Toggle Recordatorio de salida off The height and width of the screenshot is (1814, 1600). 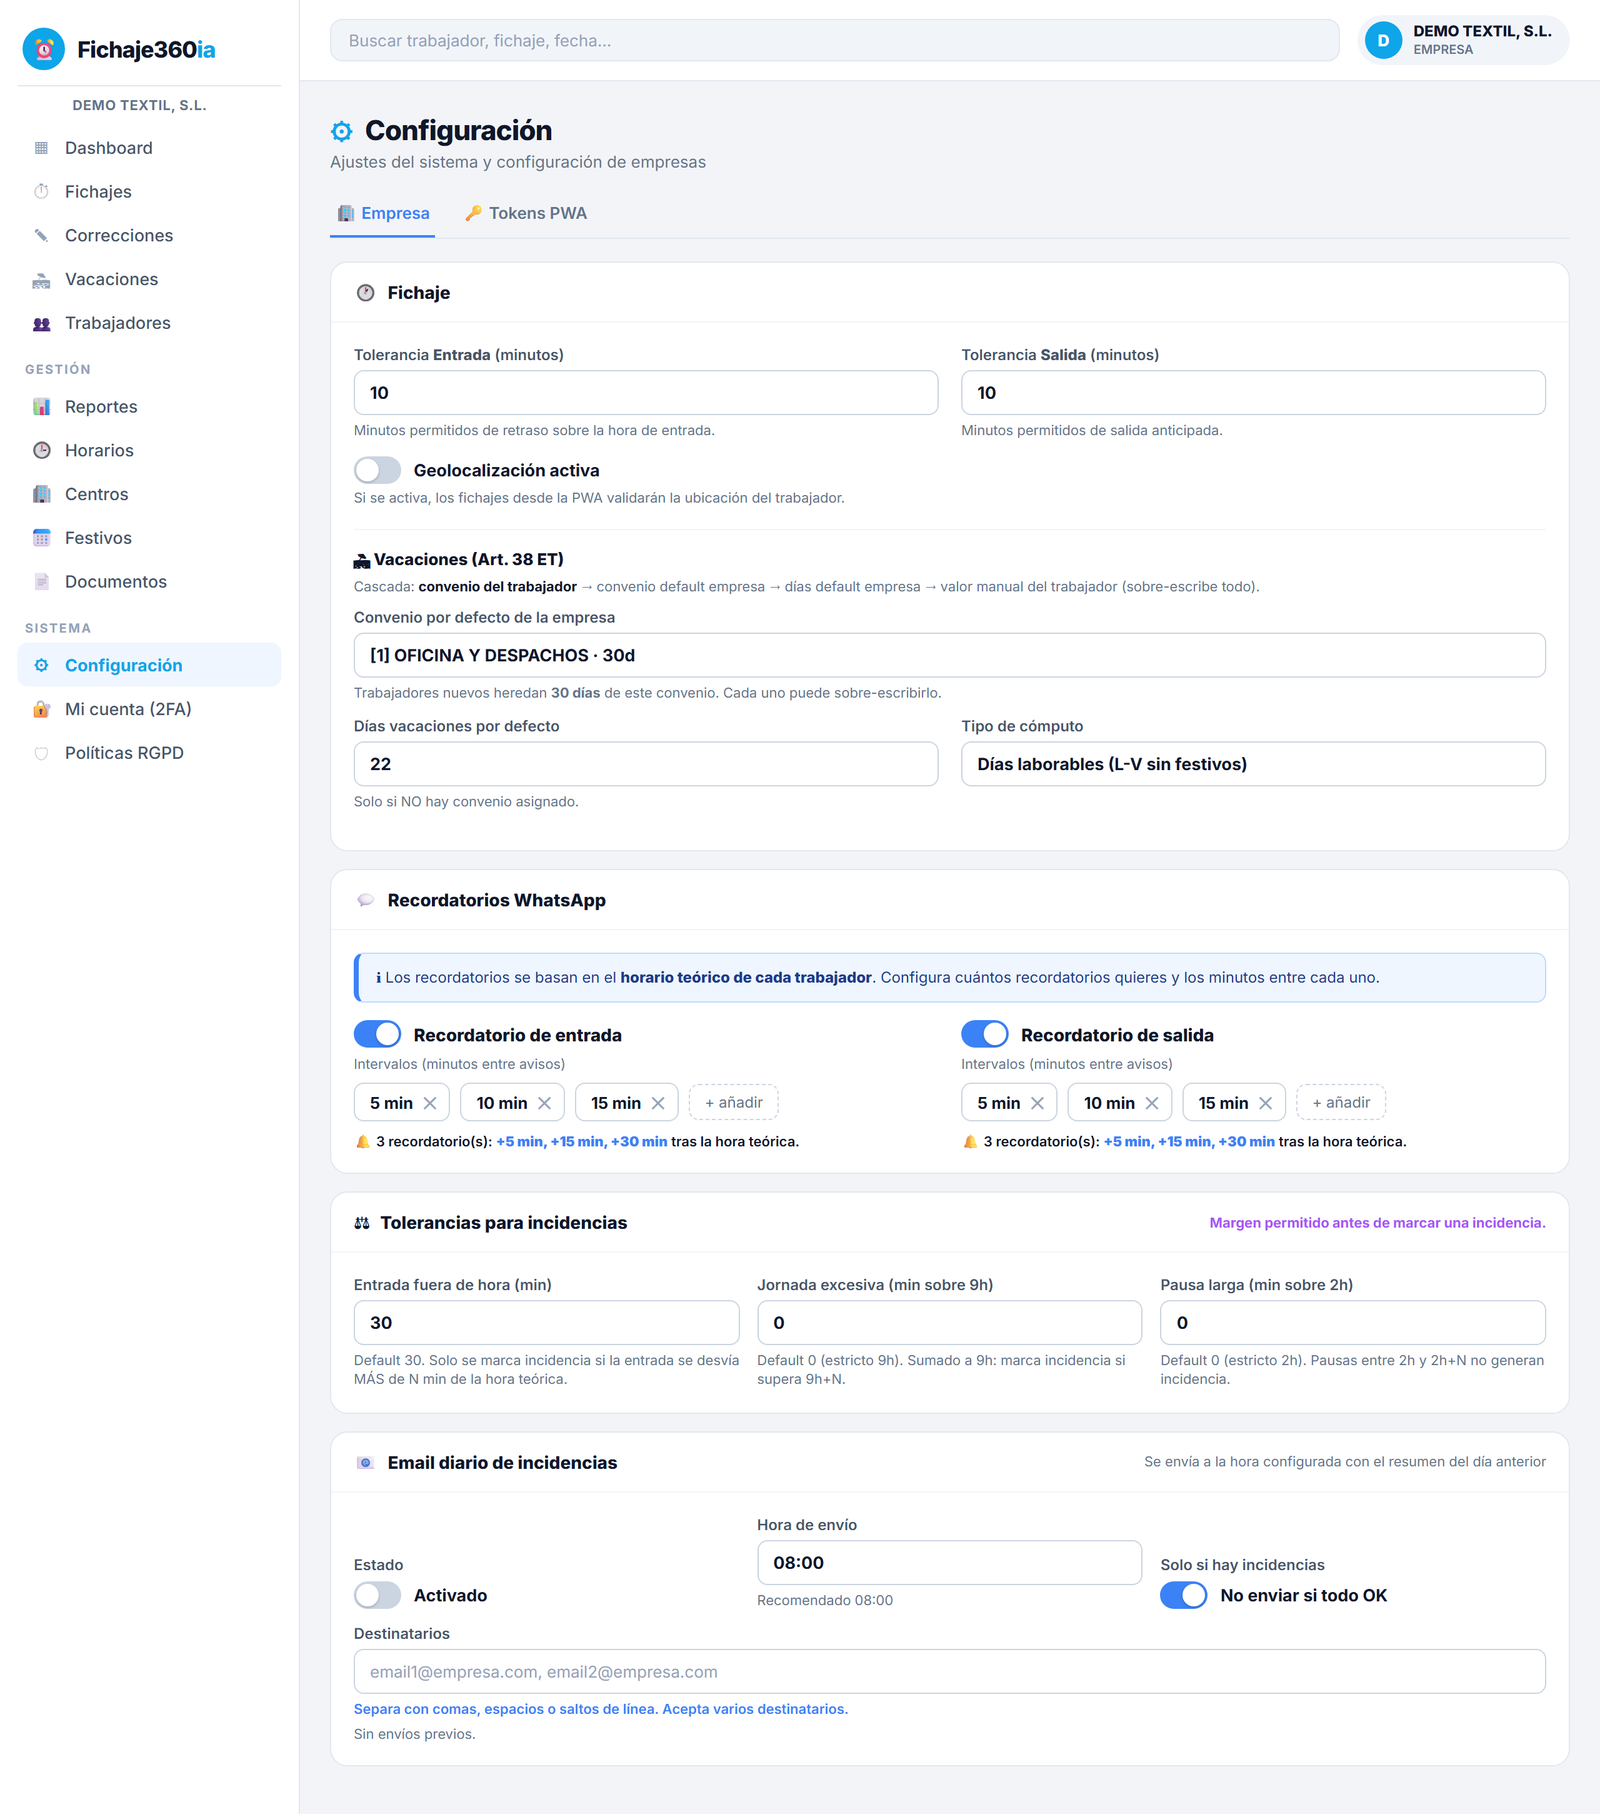tap(984, 1034)
